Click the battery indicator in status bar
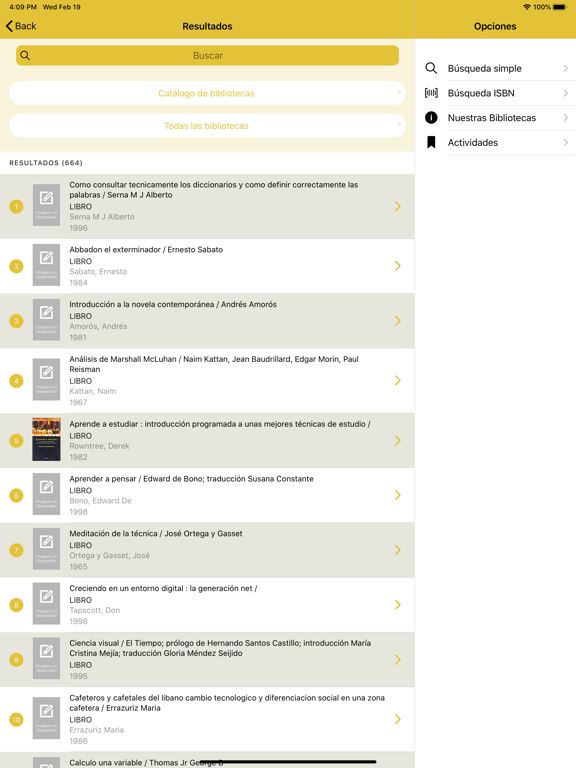 (x=559, y=7)
